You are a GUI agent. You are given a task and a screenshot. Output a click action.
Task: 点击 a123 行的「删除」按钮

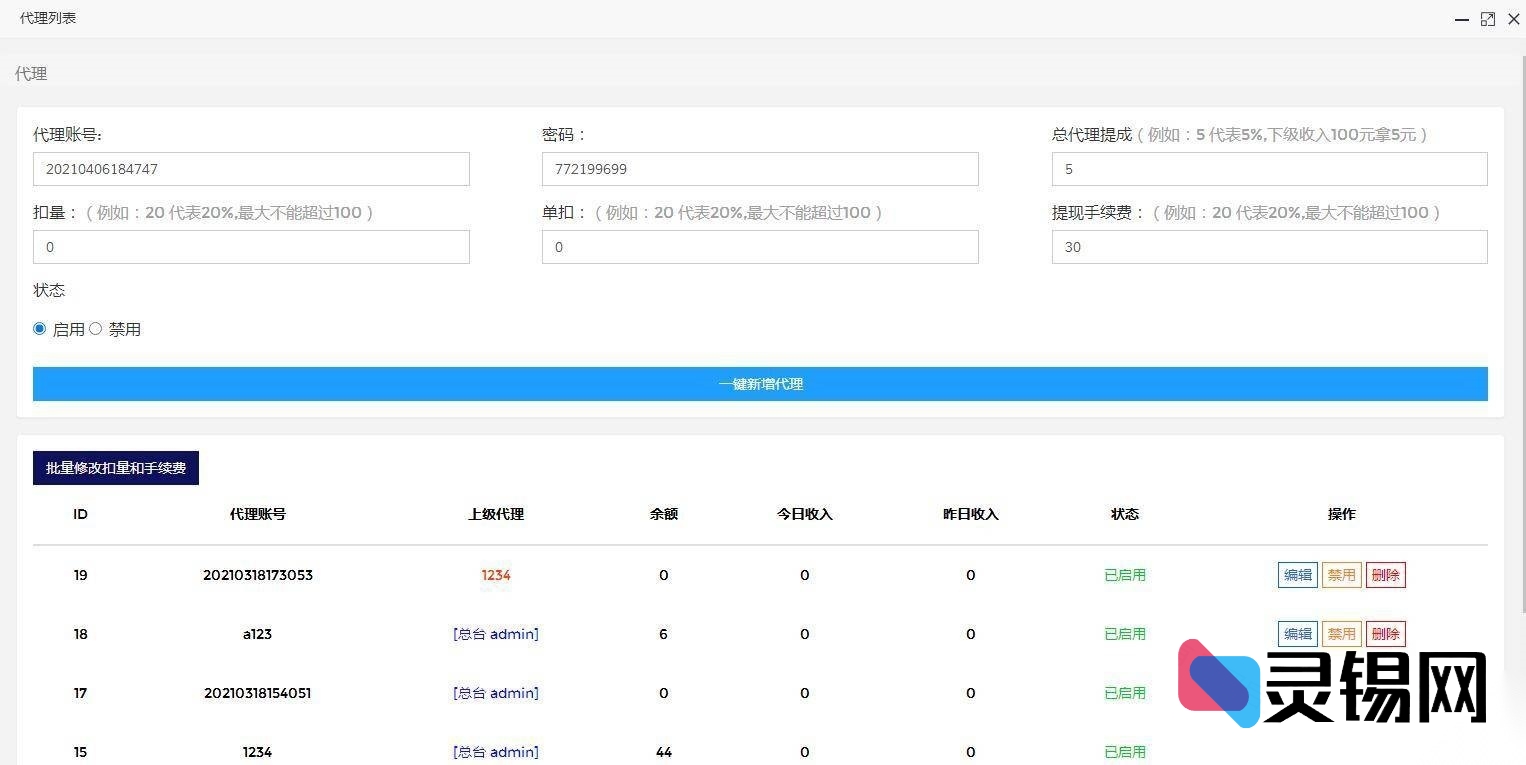[1386, 634]
